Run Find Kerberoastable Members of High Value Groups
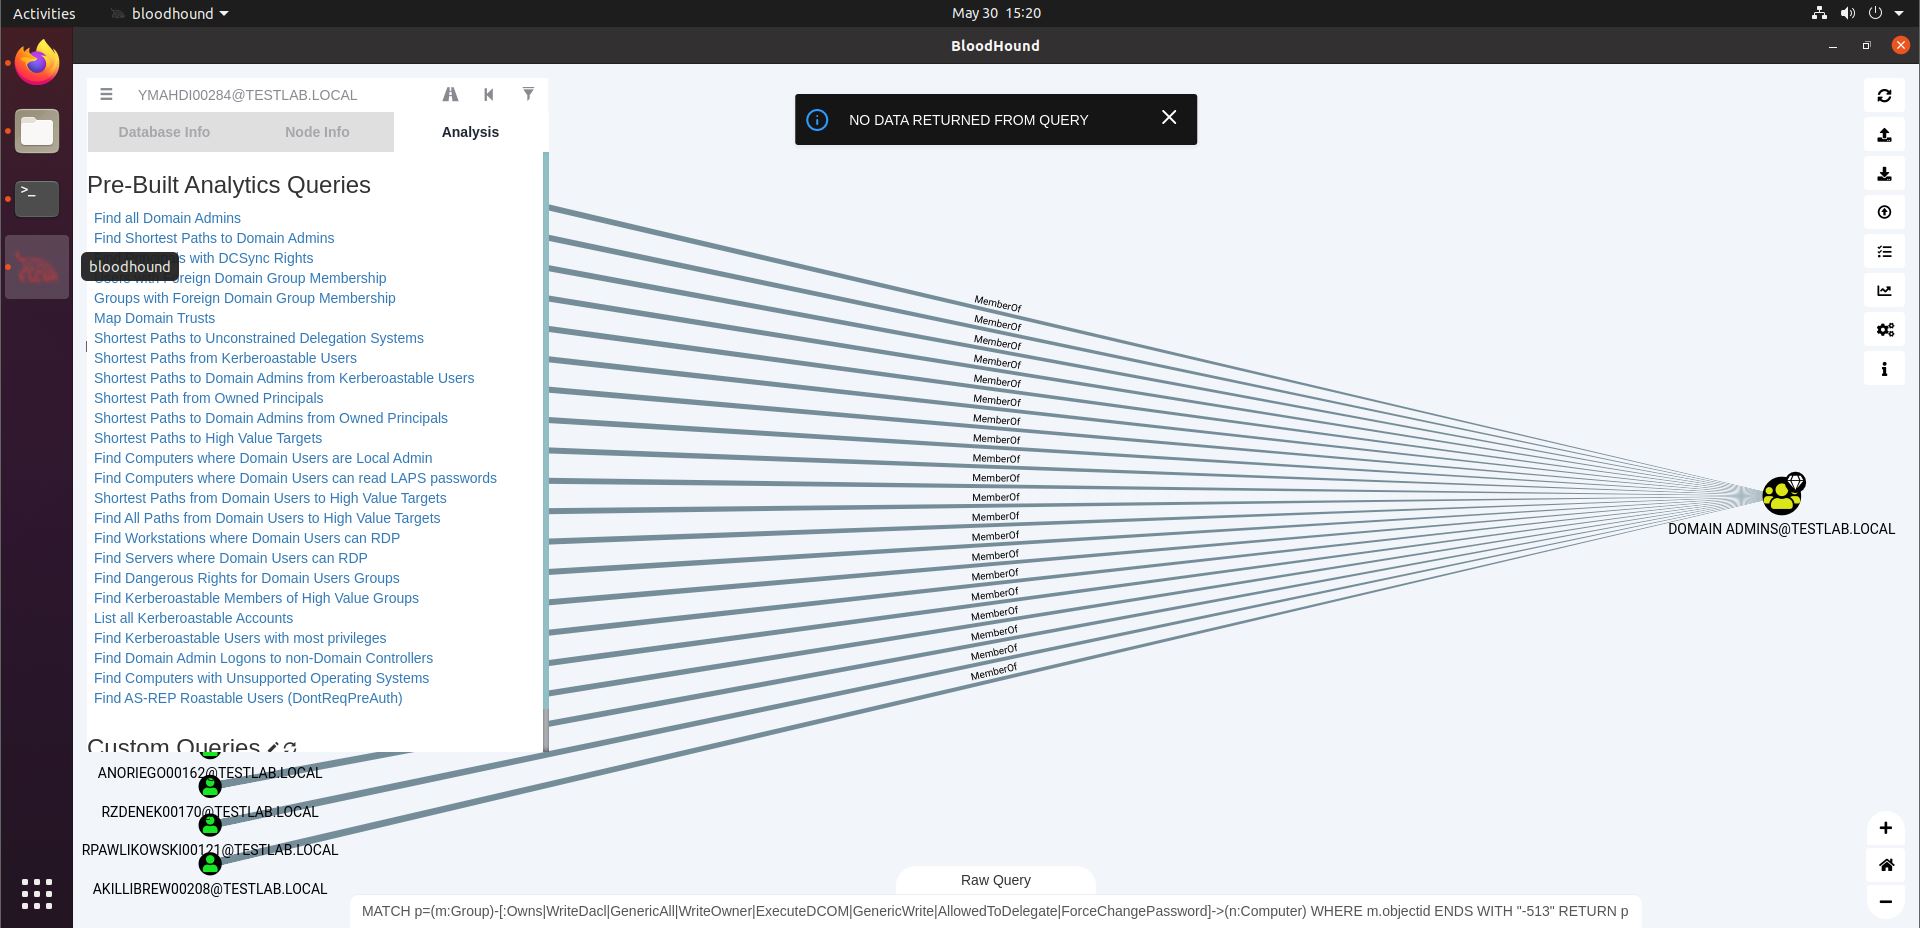Viewport: 1920px width, 928px height. pos(256,598)
